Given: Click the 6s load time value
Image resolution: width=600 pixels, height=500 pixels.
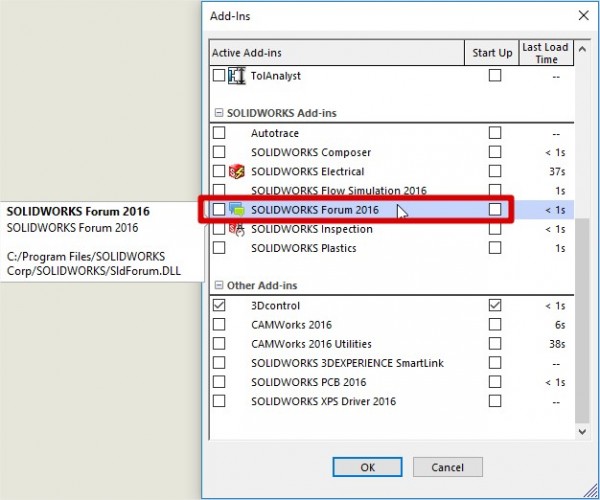Looking at the screenshot, I should point(560,325).
